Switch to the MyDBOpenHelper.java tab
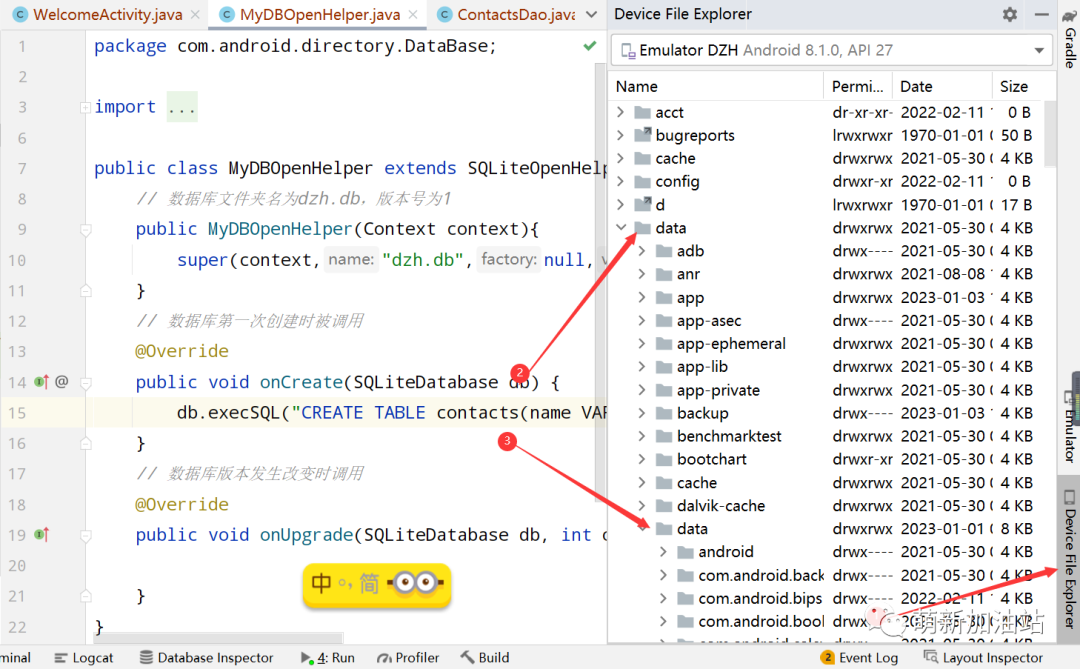Viewport: 1080px width, 669px height. coord(320,14)
